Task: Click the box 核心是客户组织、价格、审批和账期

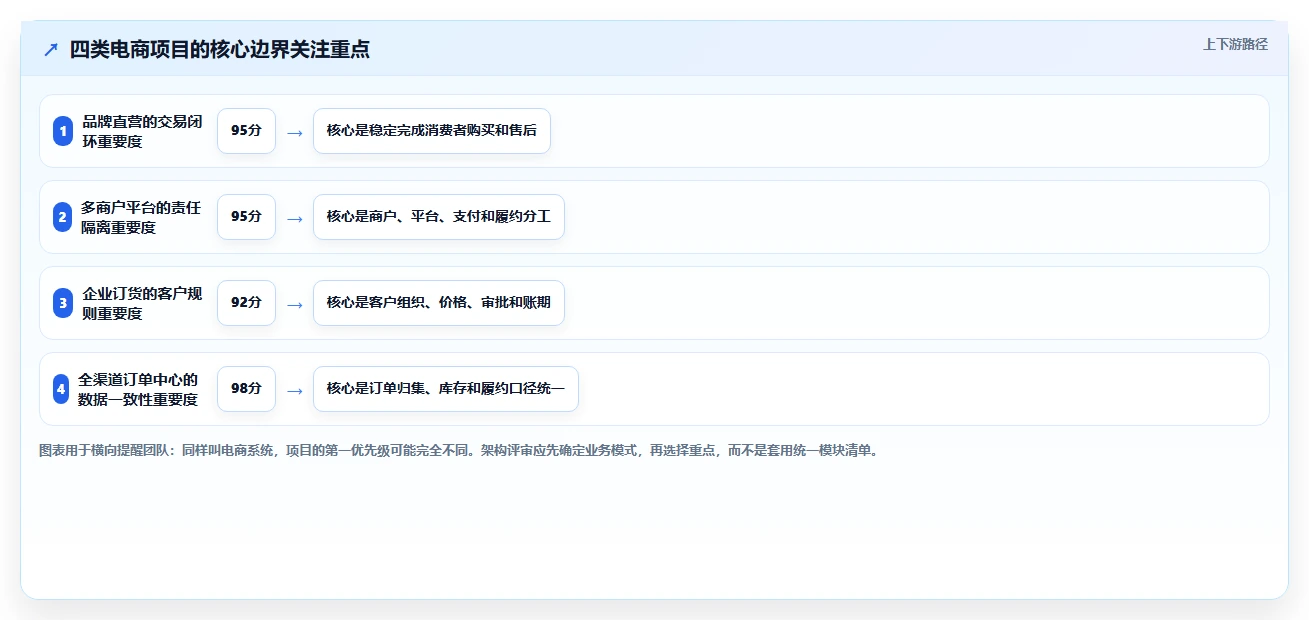Action: point(439,303)
